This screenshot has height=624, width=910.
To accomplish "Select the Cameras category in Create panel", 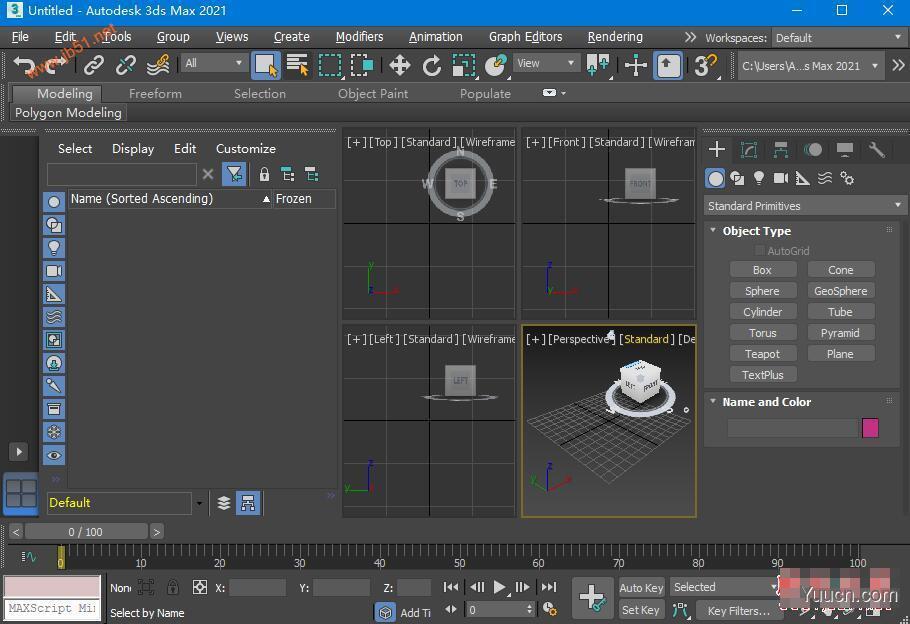I will (781, 178).
